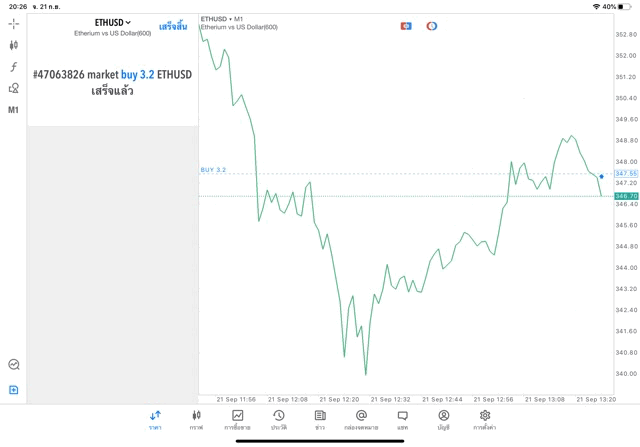Screen dimensions: 640x447
Task: Tap the new order icon at sidebar bottom
Action: coord(14,390)
